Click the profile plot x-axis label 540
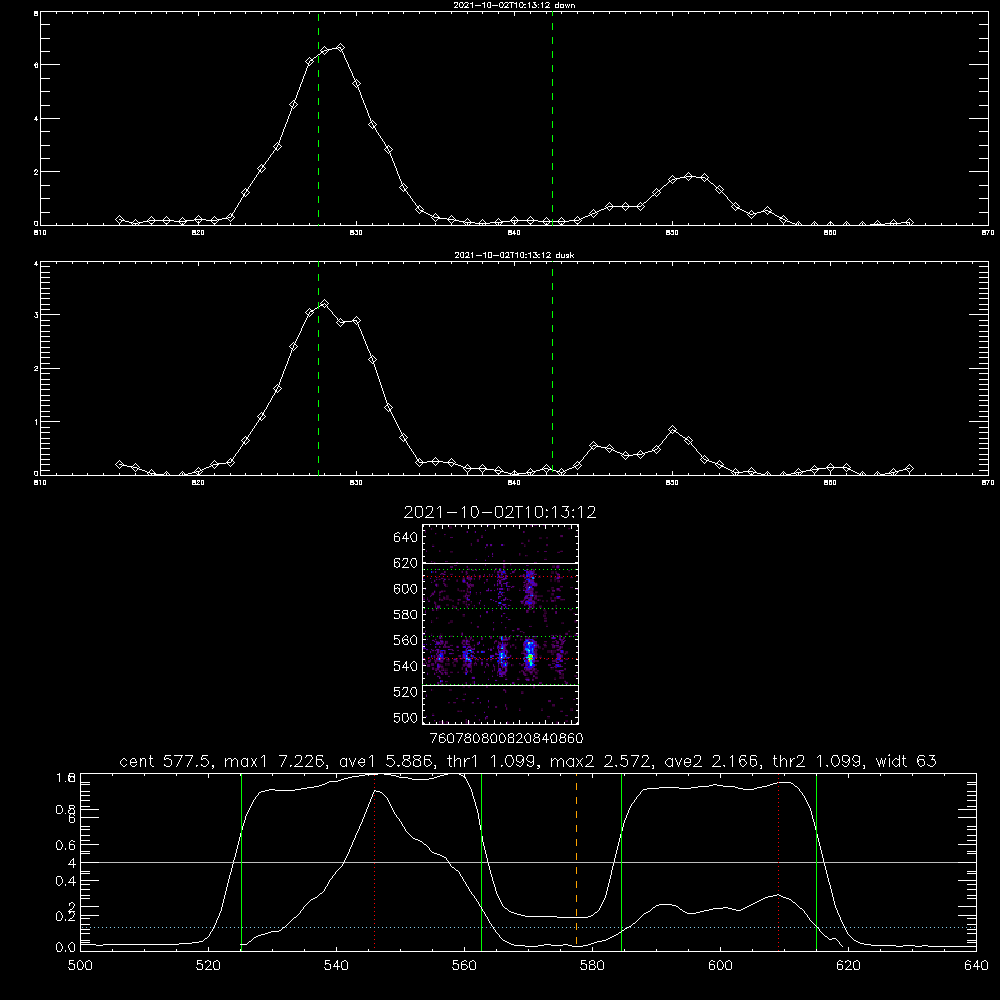1000x1000 pixels. (336, 966)
